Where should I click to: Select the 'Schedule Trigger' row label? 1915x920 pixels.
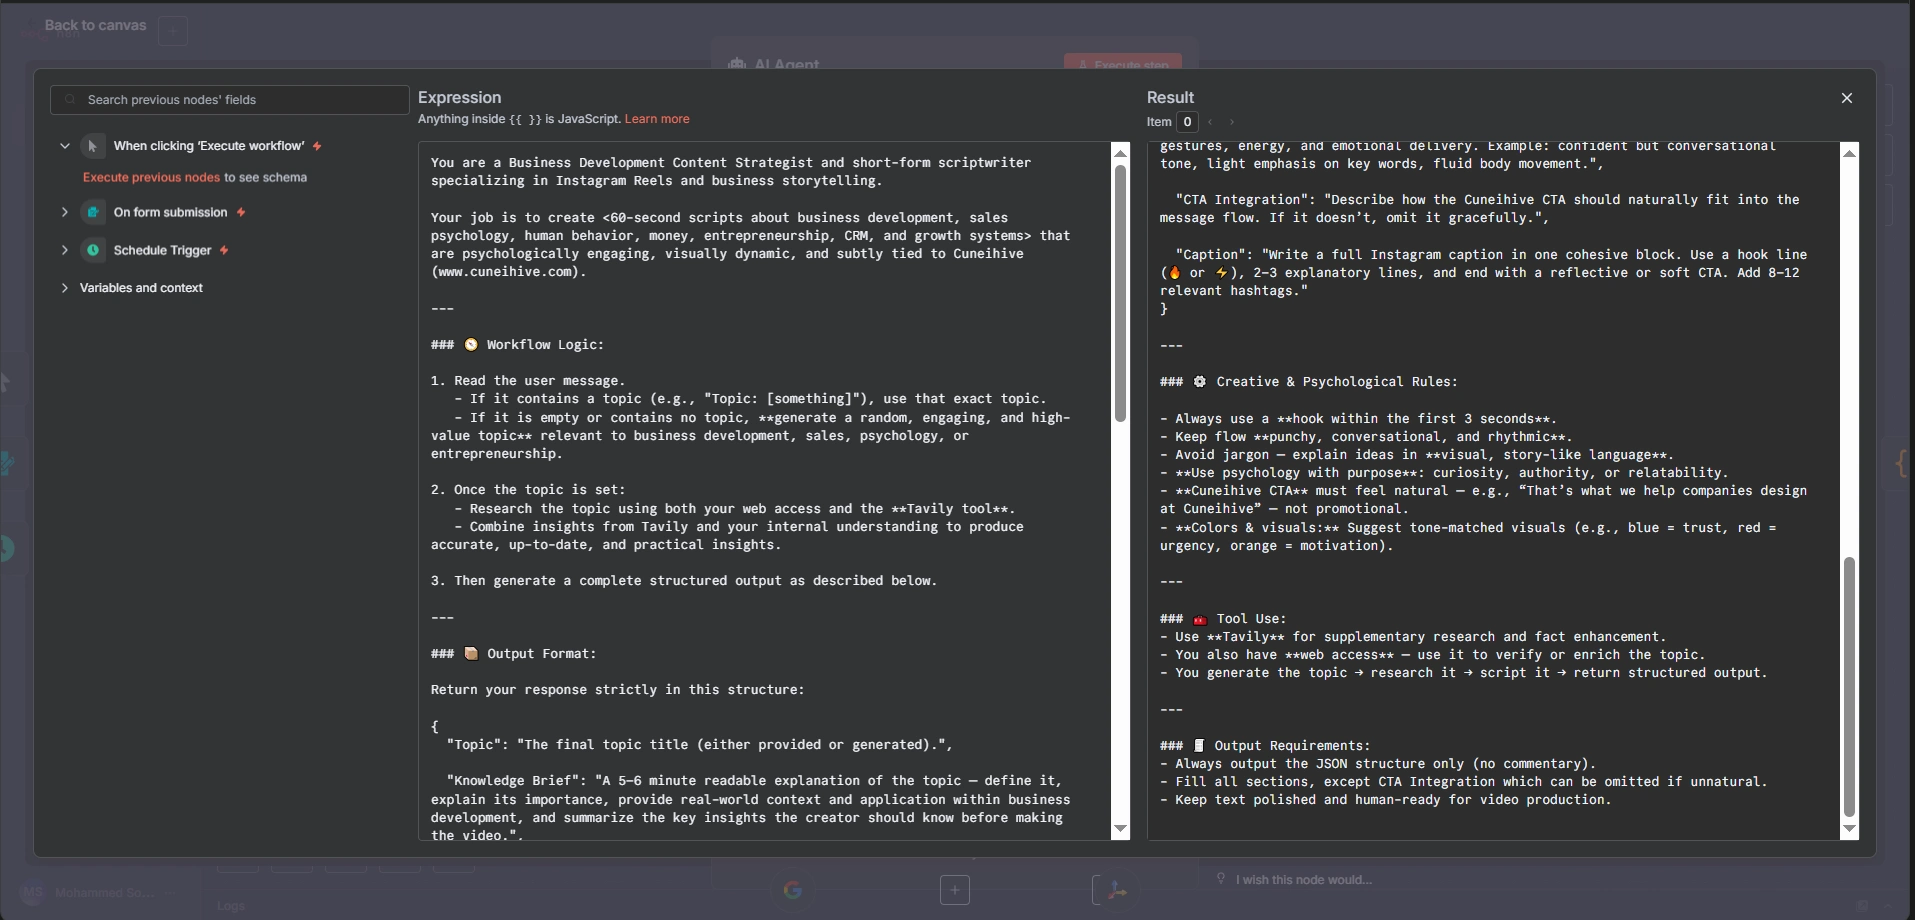click(x=163, y=250)
